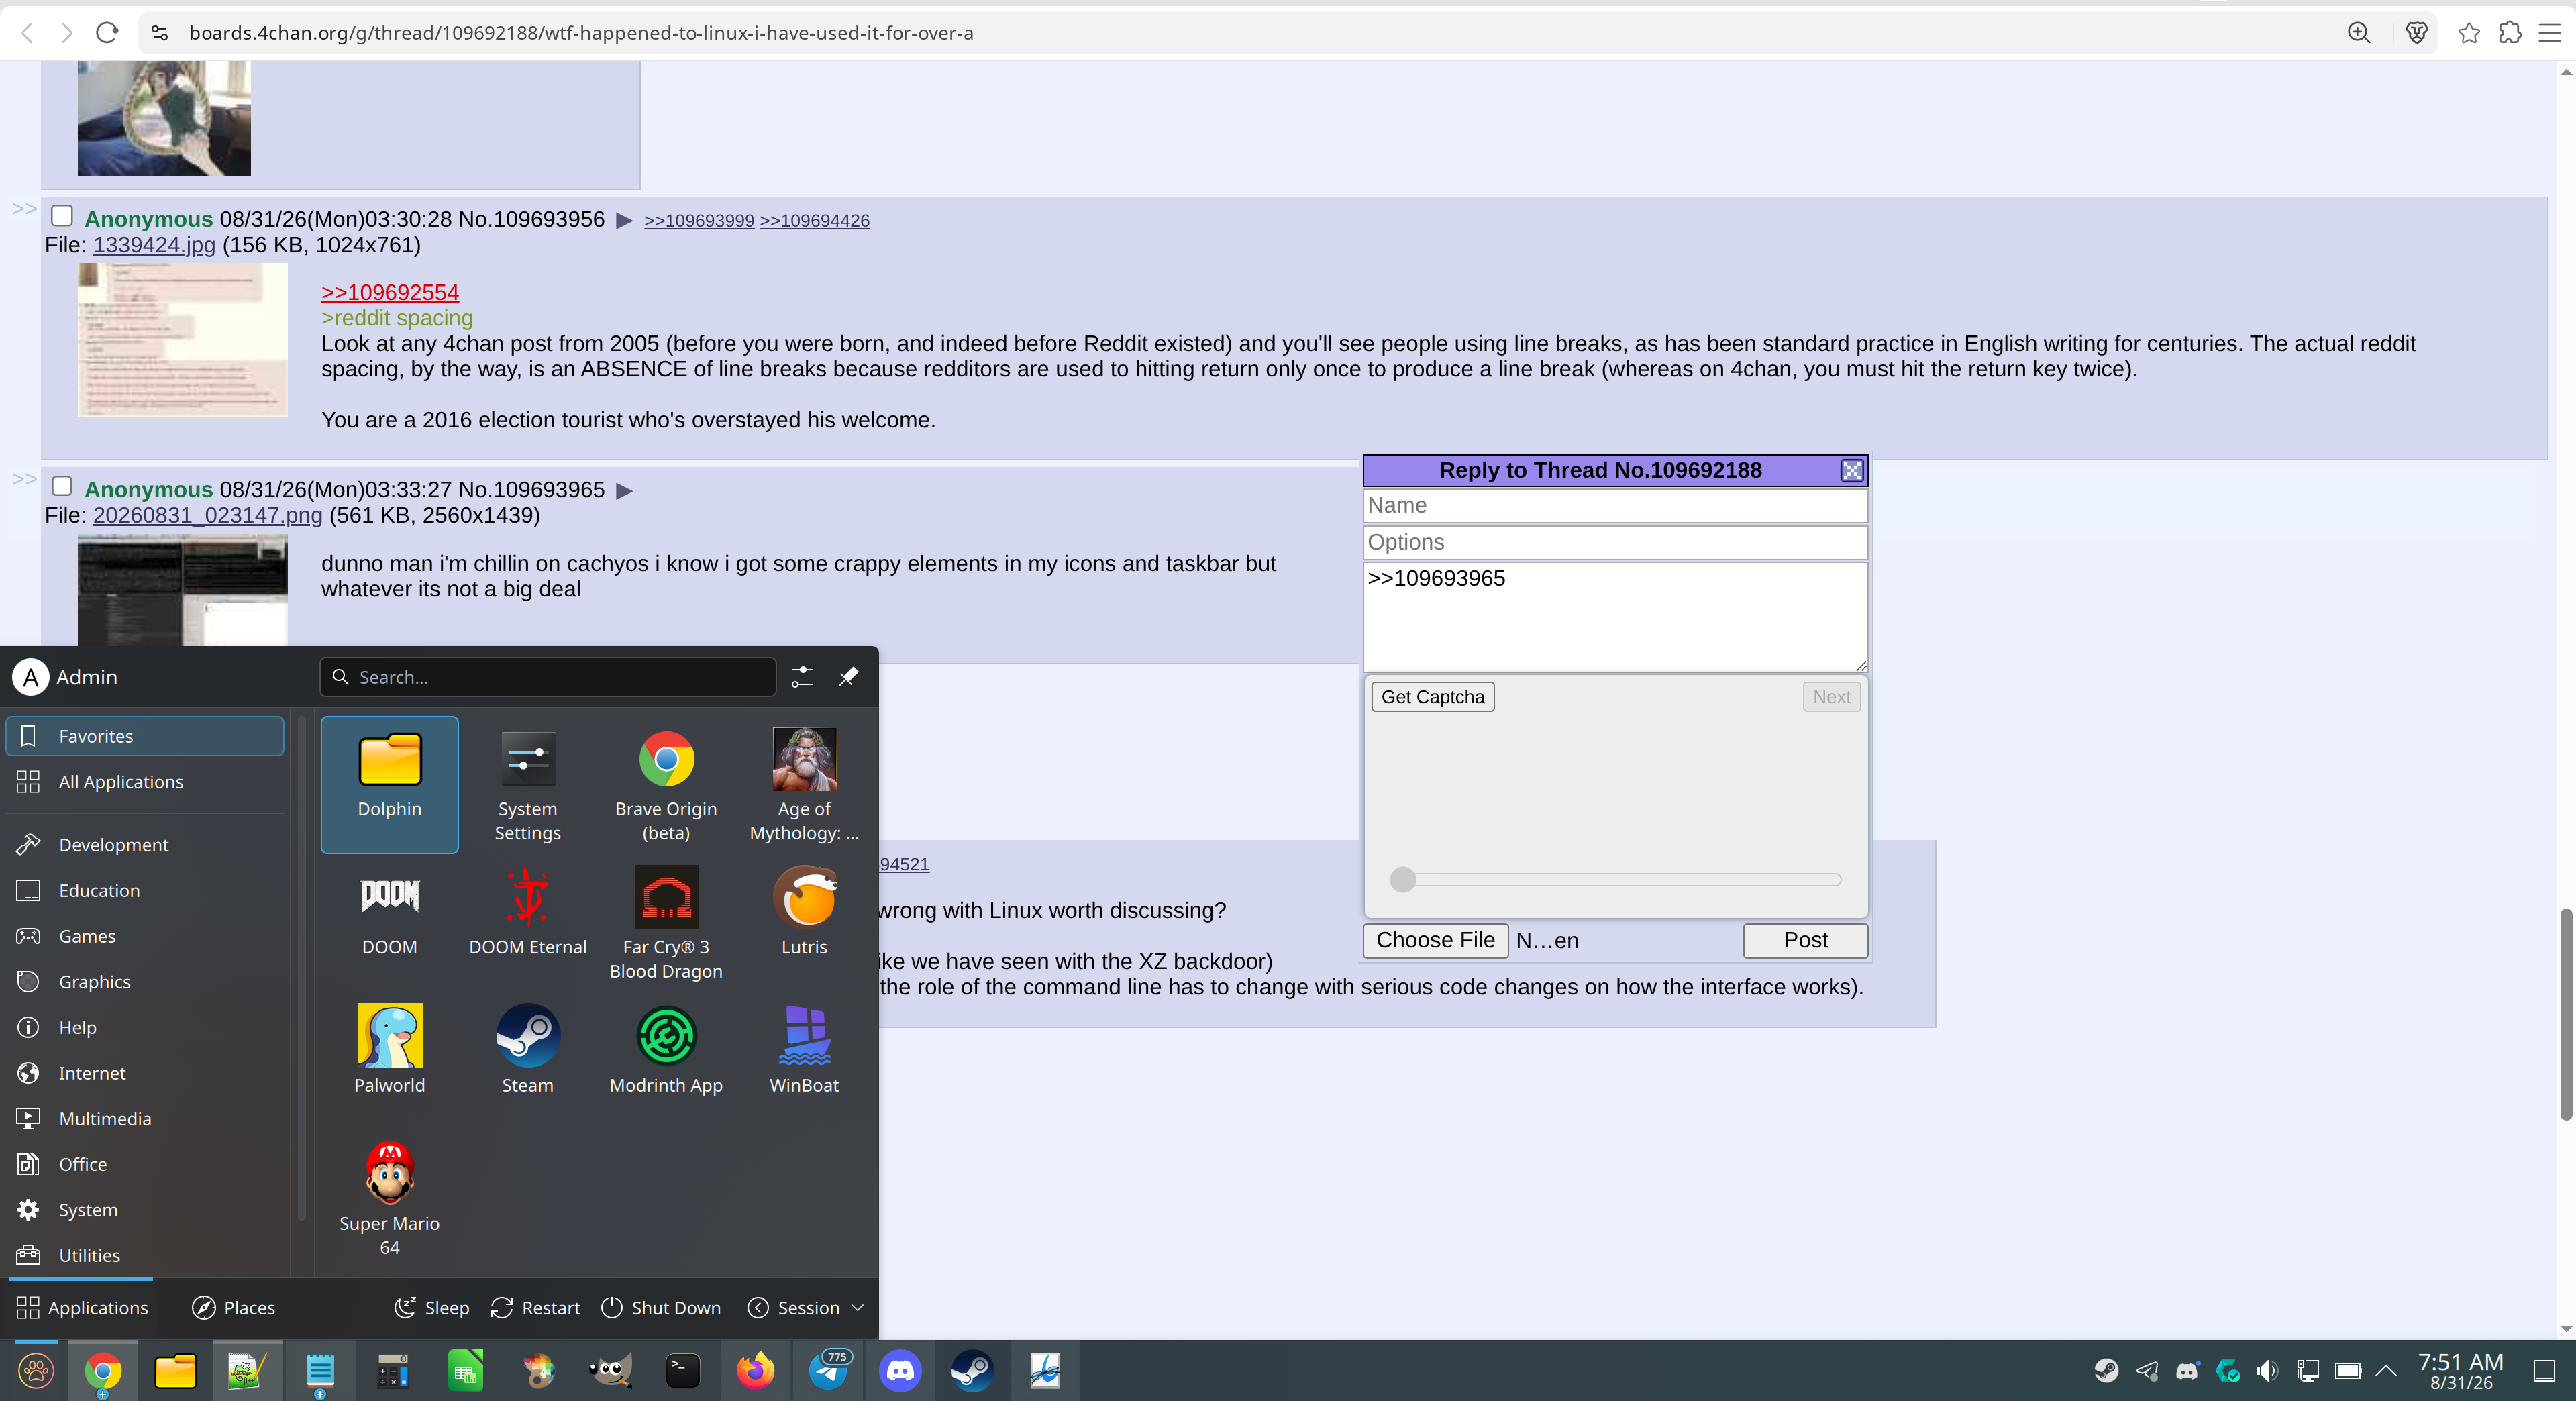Image resolution: width=2576 pixels, height=1401 pixels.
Task: Click the Discord taskbar icon
Action: [900, 1370]
